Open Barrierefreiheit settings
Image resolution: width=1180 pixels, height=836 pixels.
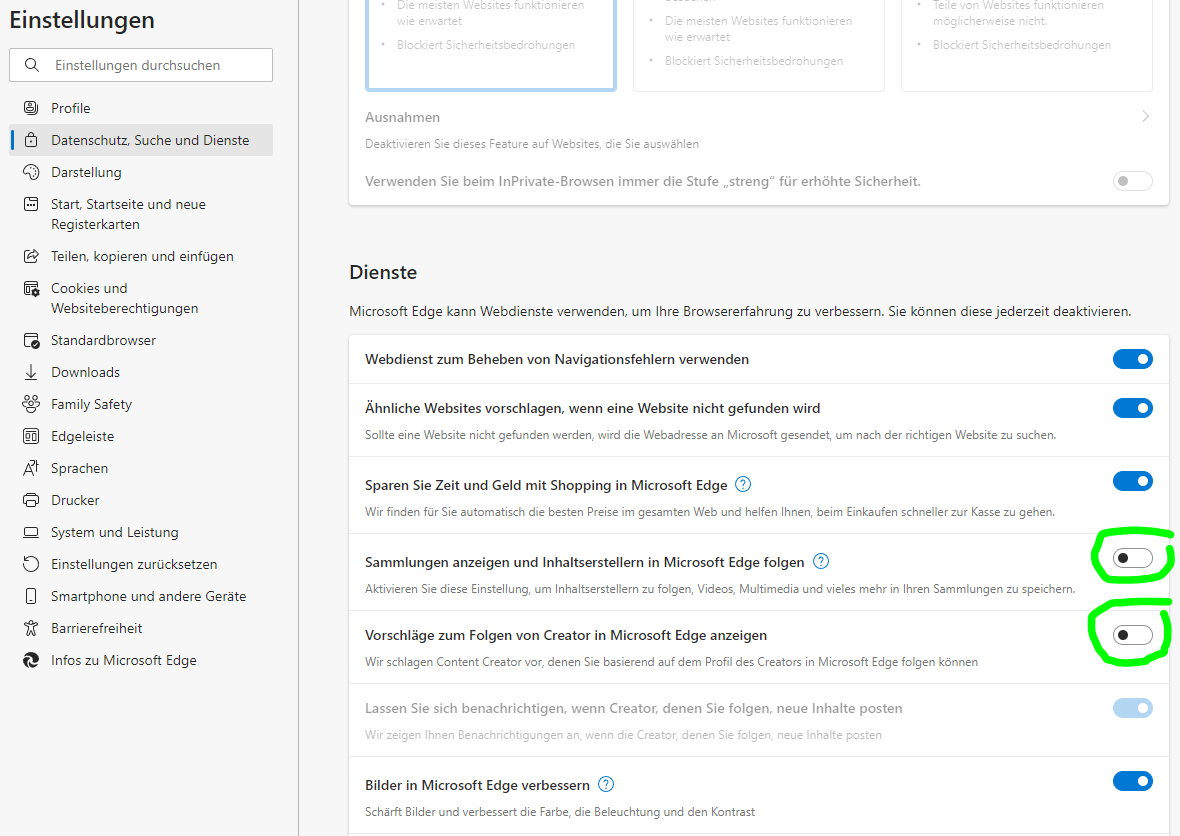tap(141, 628)
